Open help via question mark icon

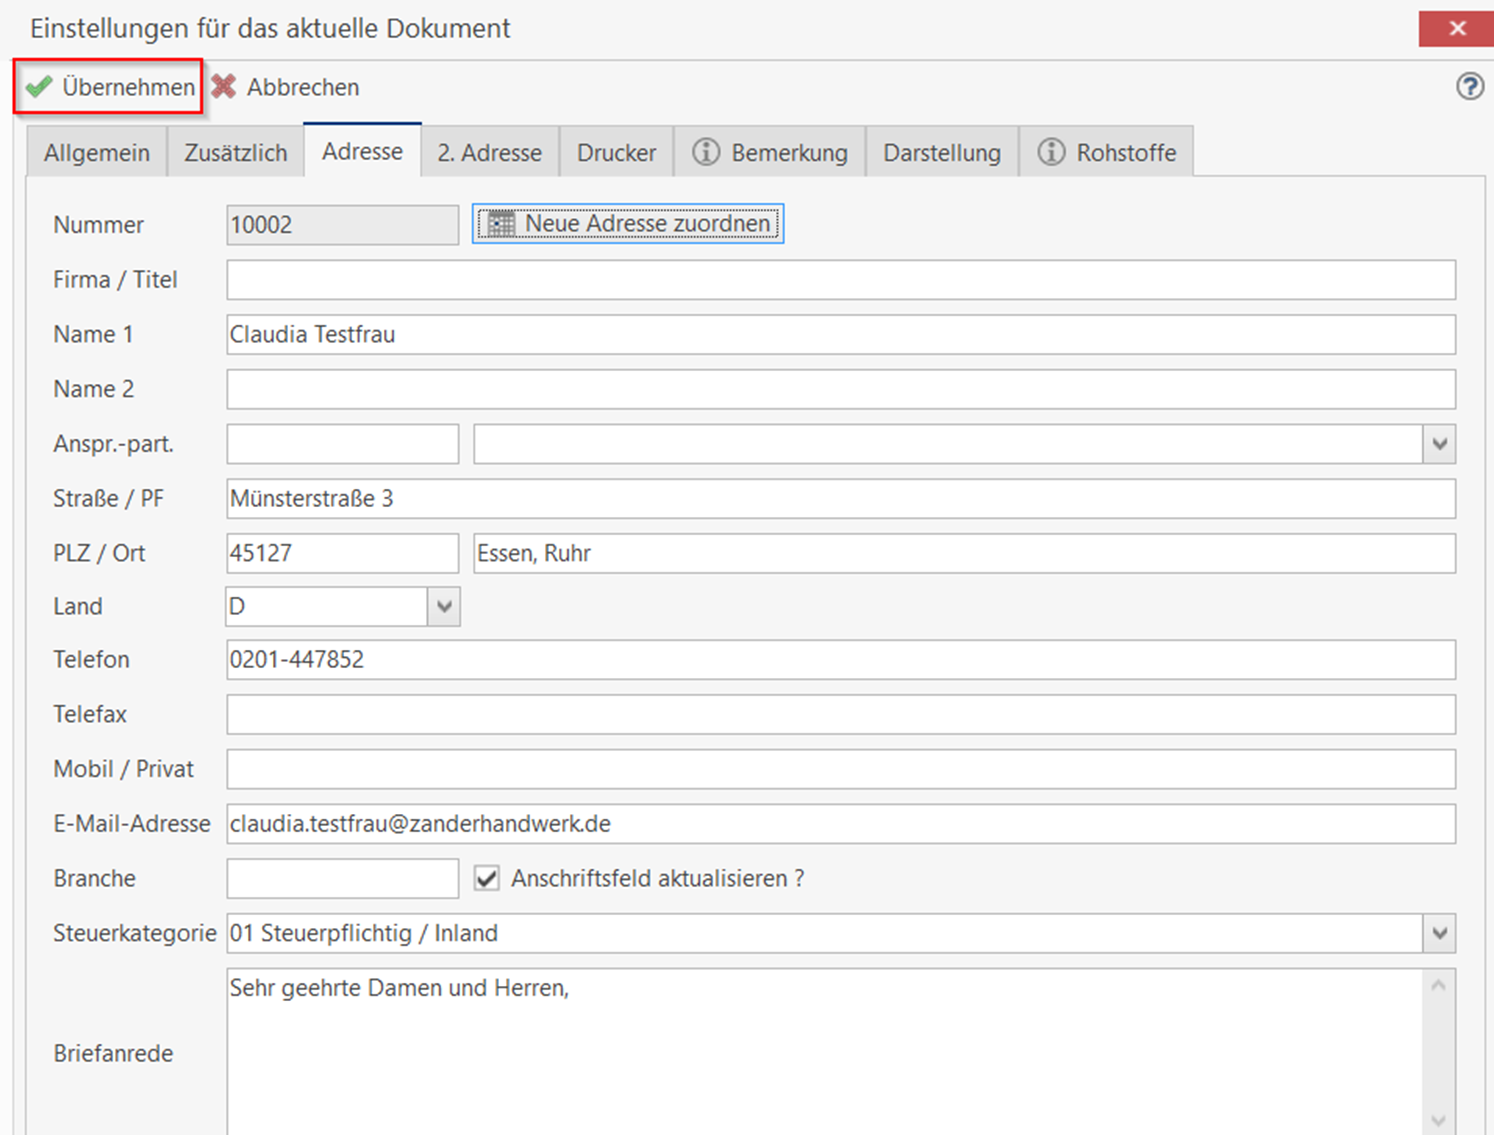pos(1469,87)
